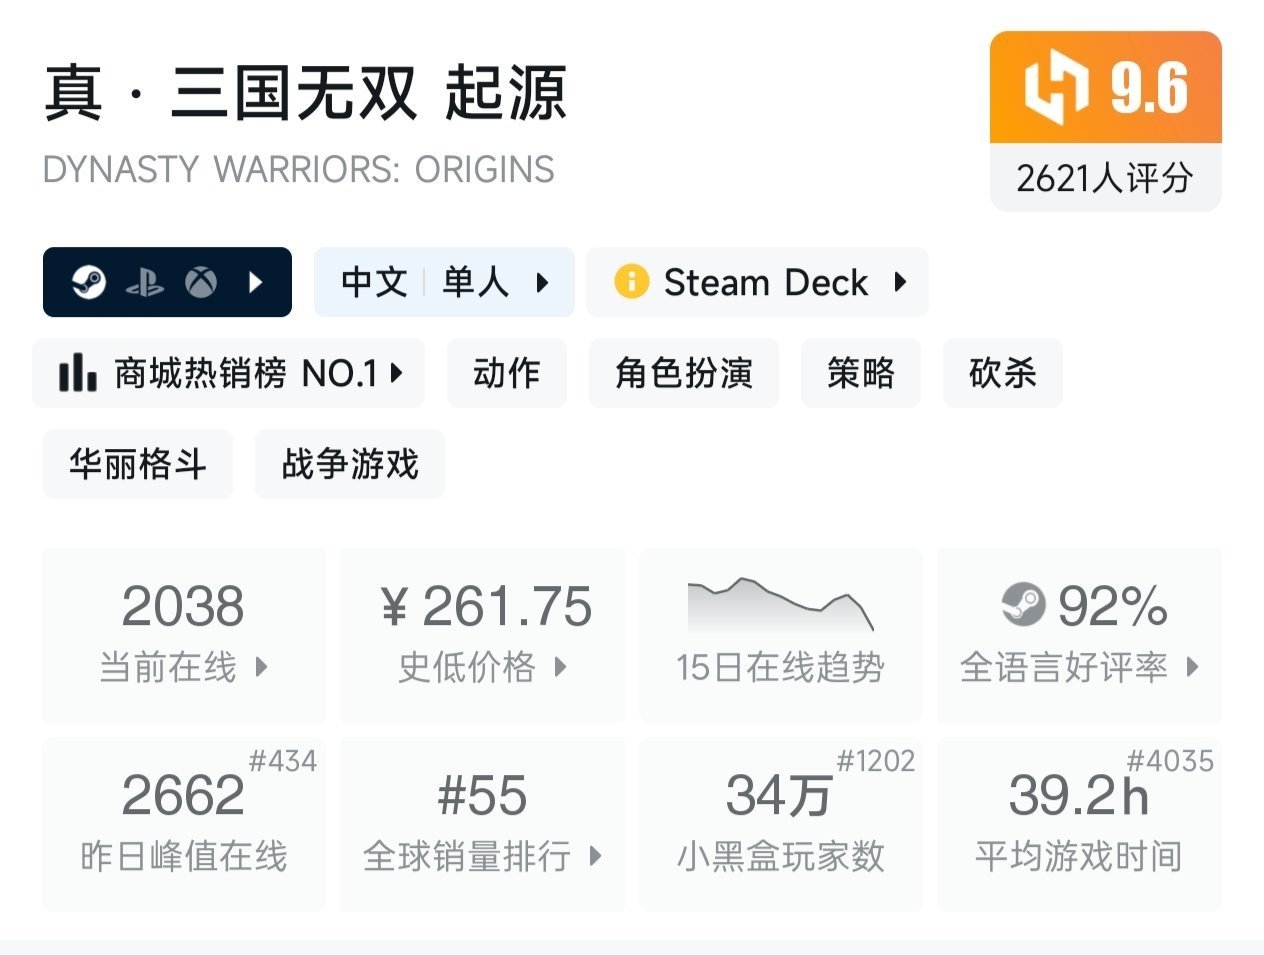Select the 角色扮演 genre tag
Screen dimensions: 1264x955
point(683,373)
